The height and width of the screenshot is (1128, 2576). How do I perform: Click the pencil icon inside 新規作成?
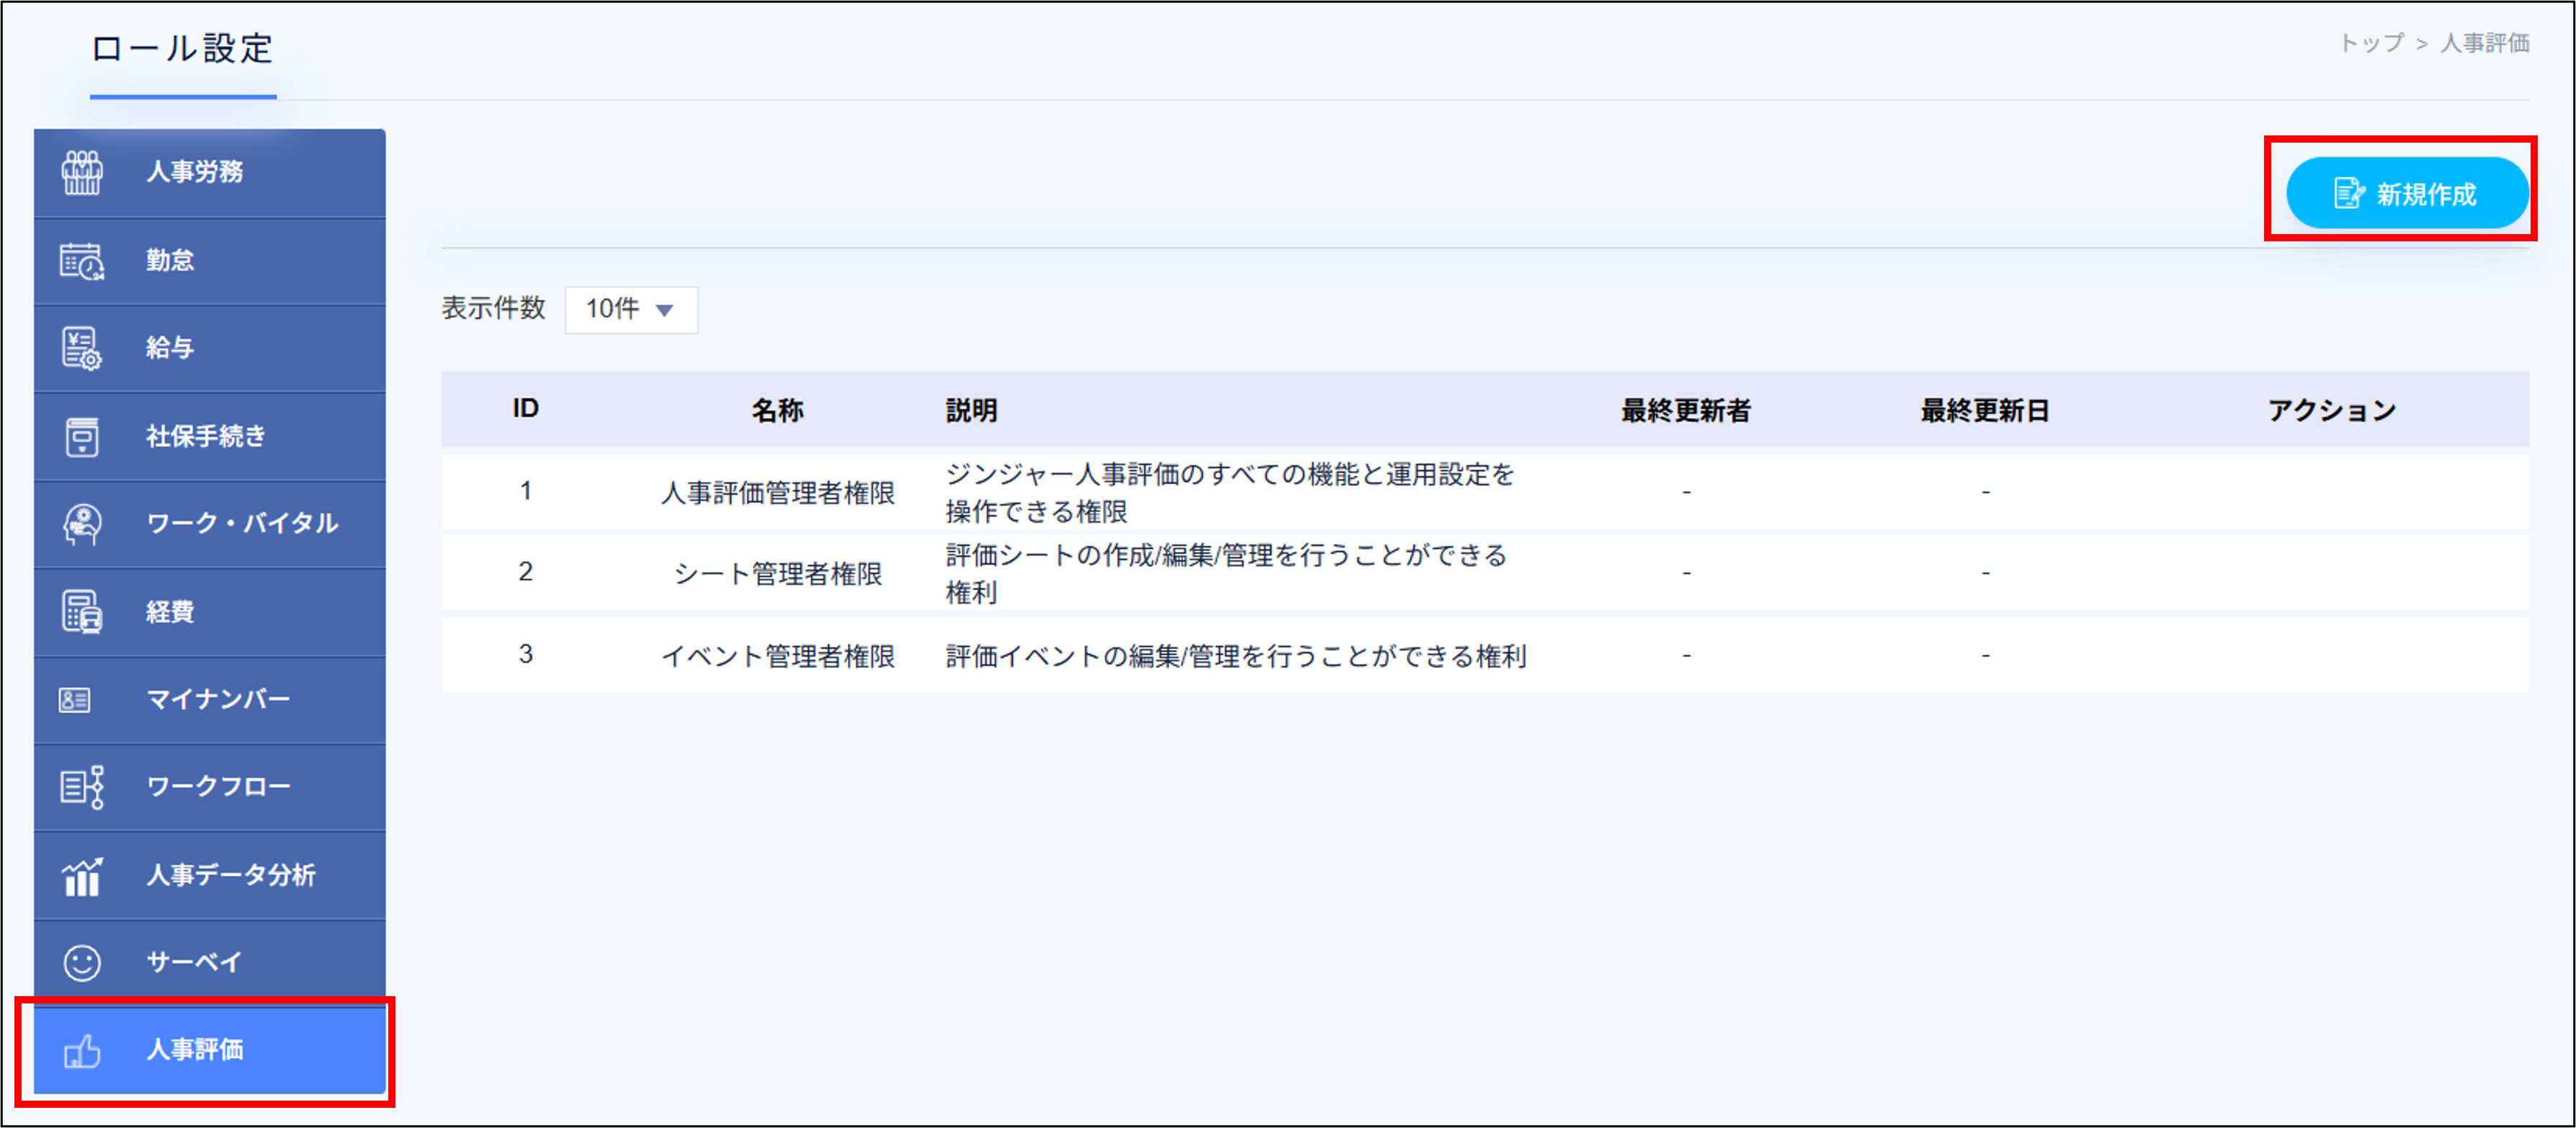[2348, 193]
